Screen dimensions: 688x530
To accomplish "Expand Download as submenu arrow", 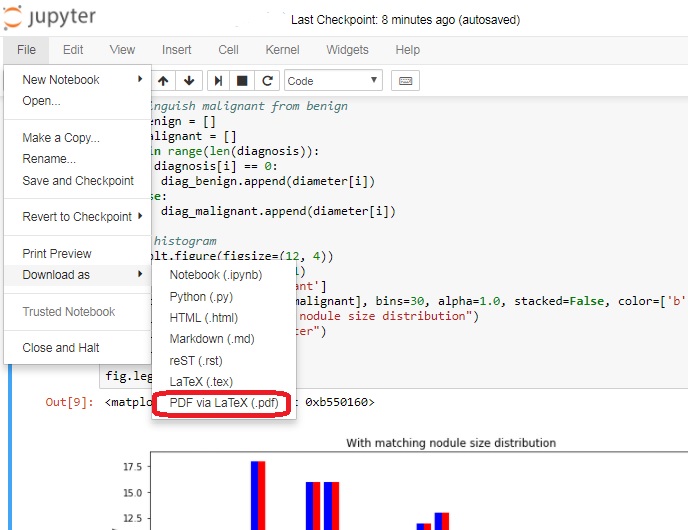I will (x=140, y=274).
